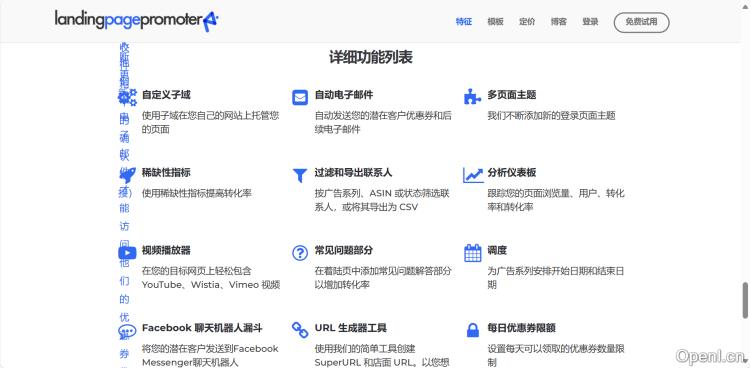Click the description 使用稀缺性指标提高转化率
Viewport: 750px width, 368px height.
tap(197, 193)
